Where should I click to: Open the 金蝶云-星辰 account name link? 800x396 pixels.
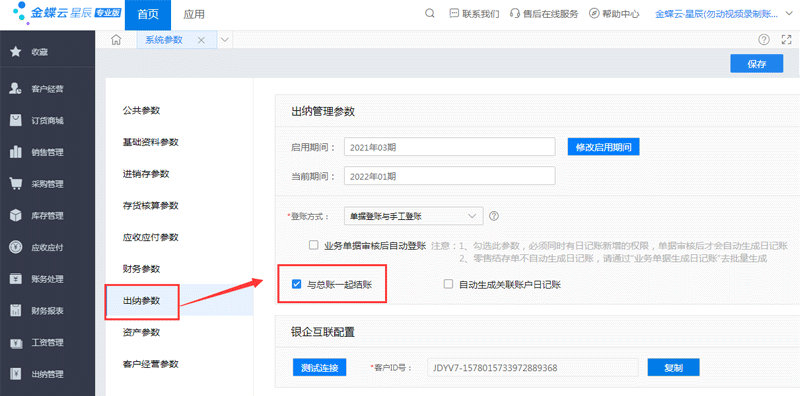pyautogui.click(x=716, y=14)
